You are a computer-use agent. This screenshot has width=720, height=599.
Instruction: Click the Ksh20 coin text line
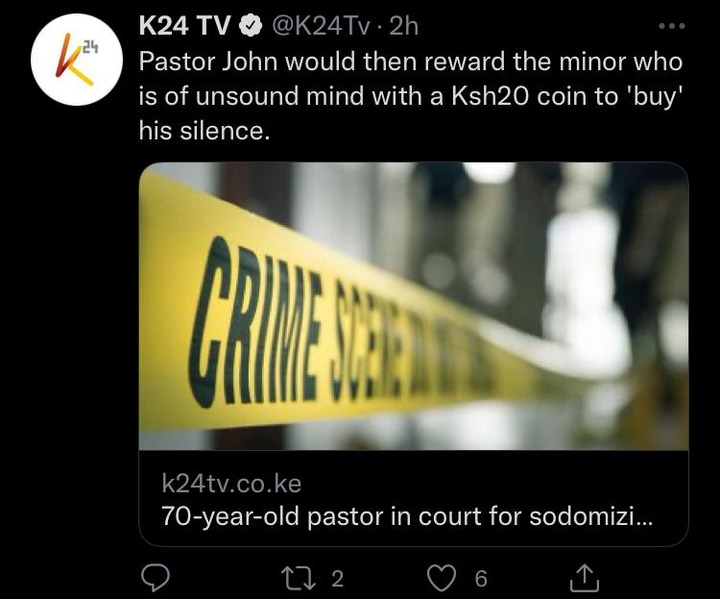click(409, 96)
